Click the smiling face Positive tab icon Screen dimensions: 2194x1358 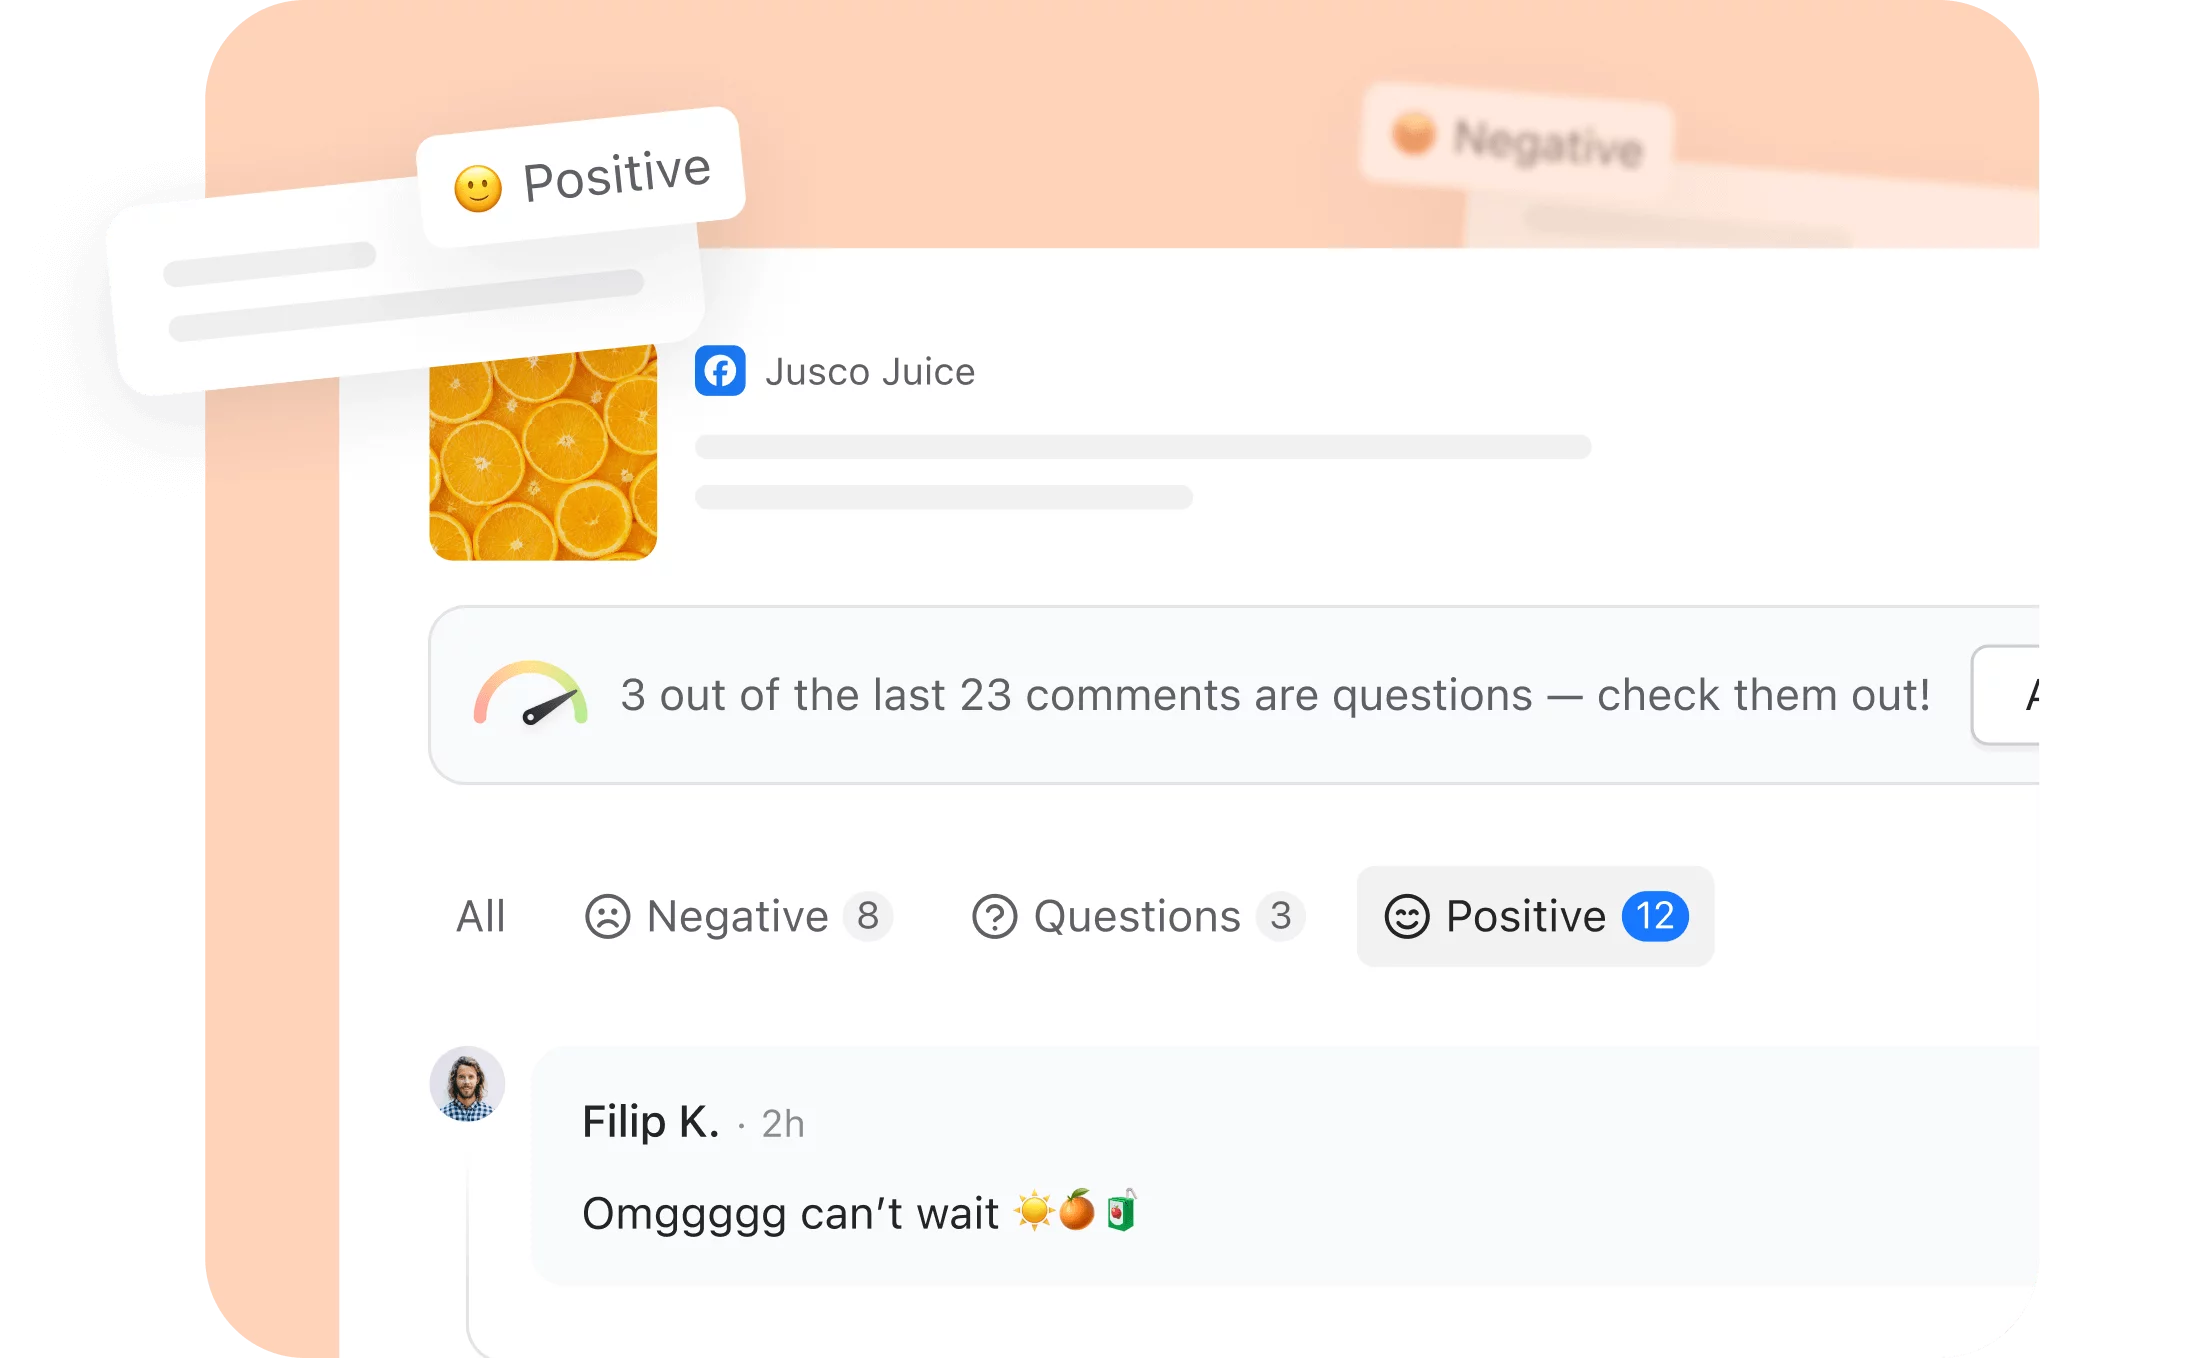[x=1407, y=916]
